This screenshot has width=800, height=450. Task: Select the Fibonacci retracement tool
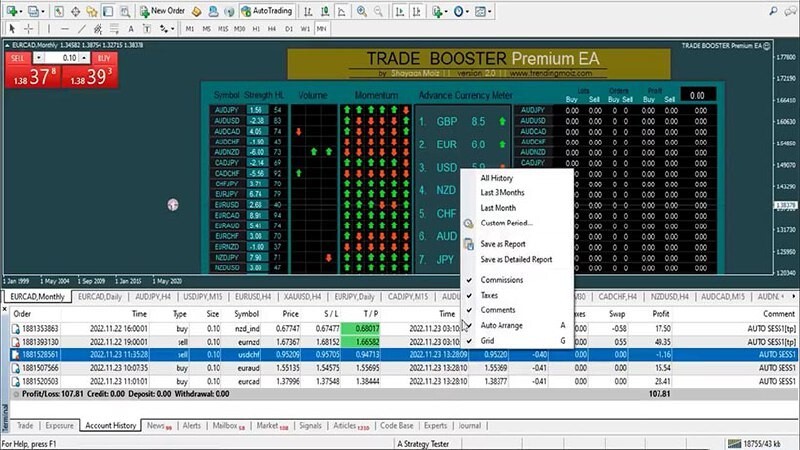[114, 29]
